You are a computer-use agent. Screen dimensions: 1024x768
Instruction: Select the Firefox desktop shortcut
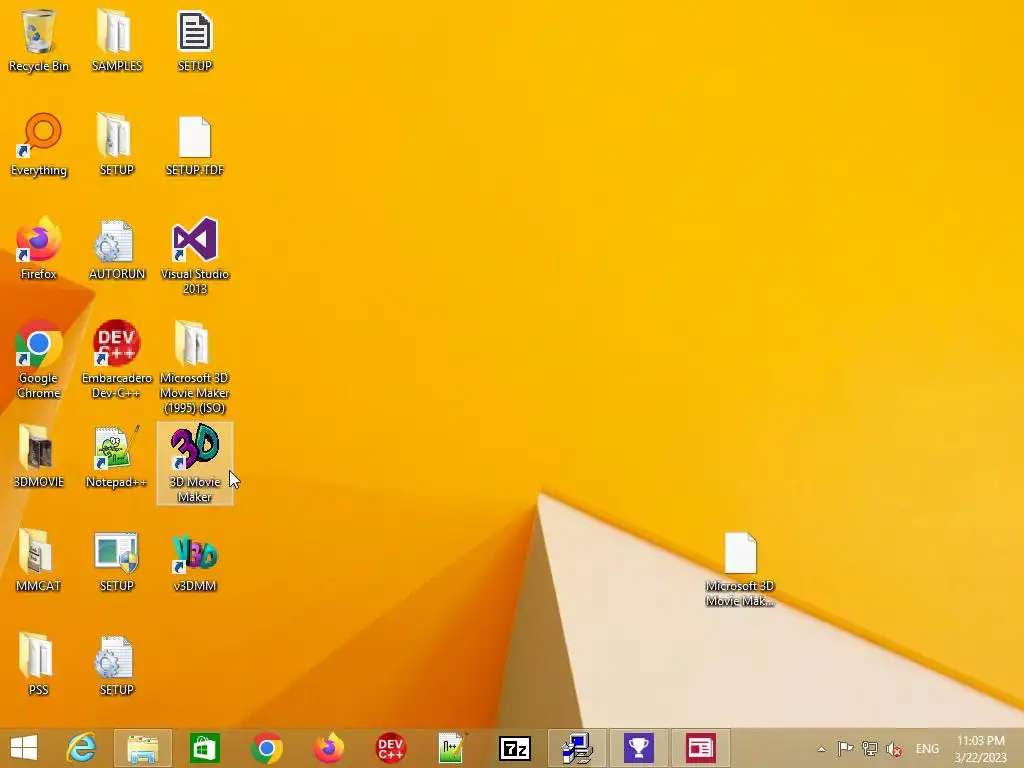(x=39, y=248)
